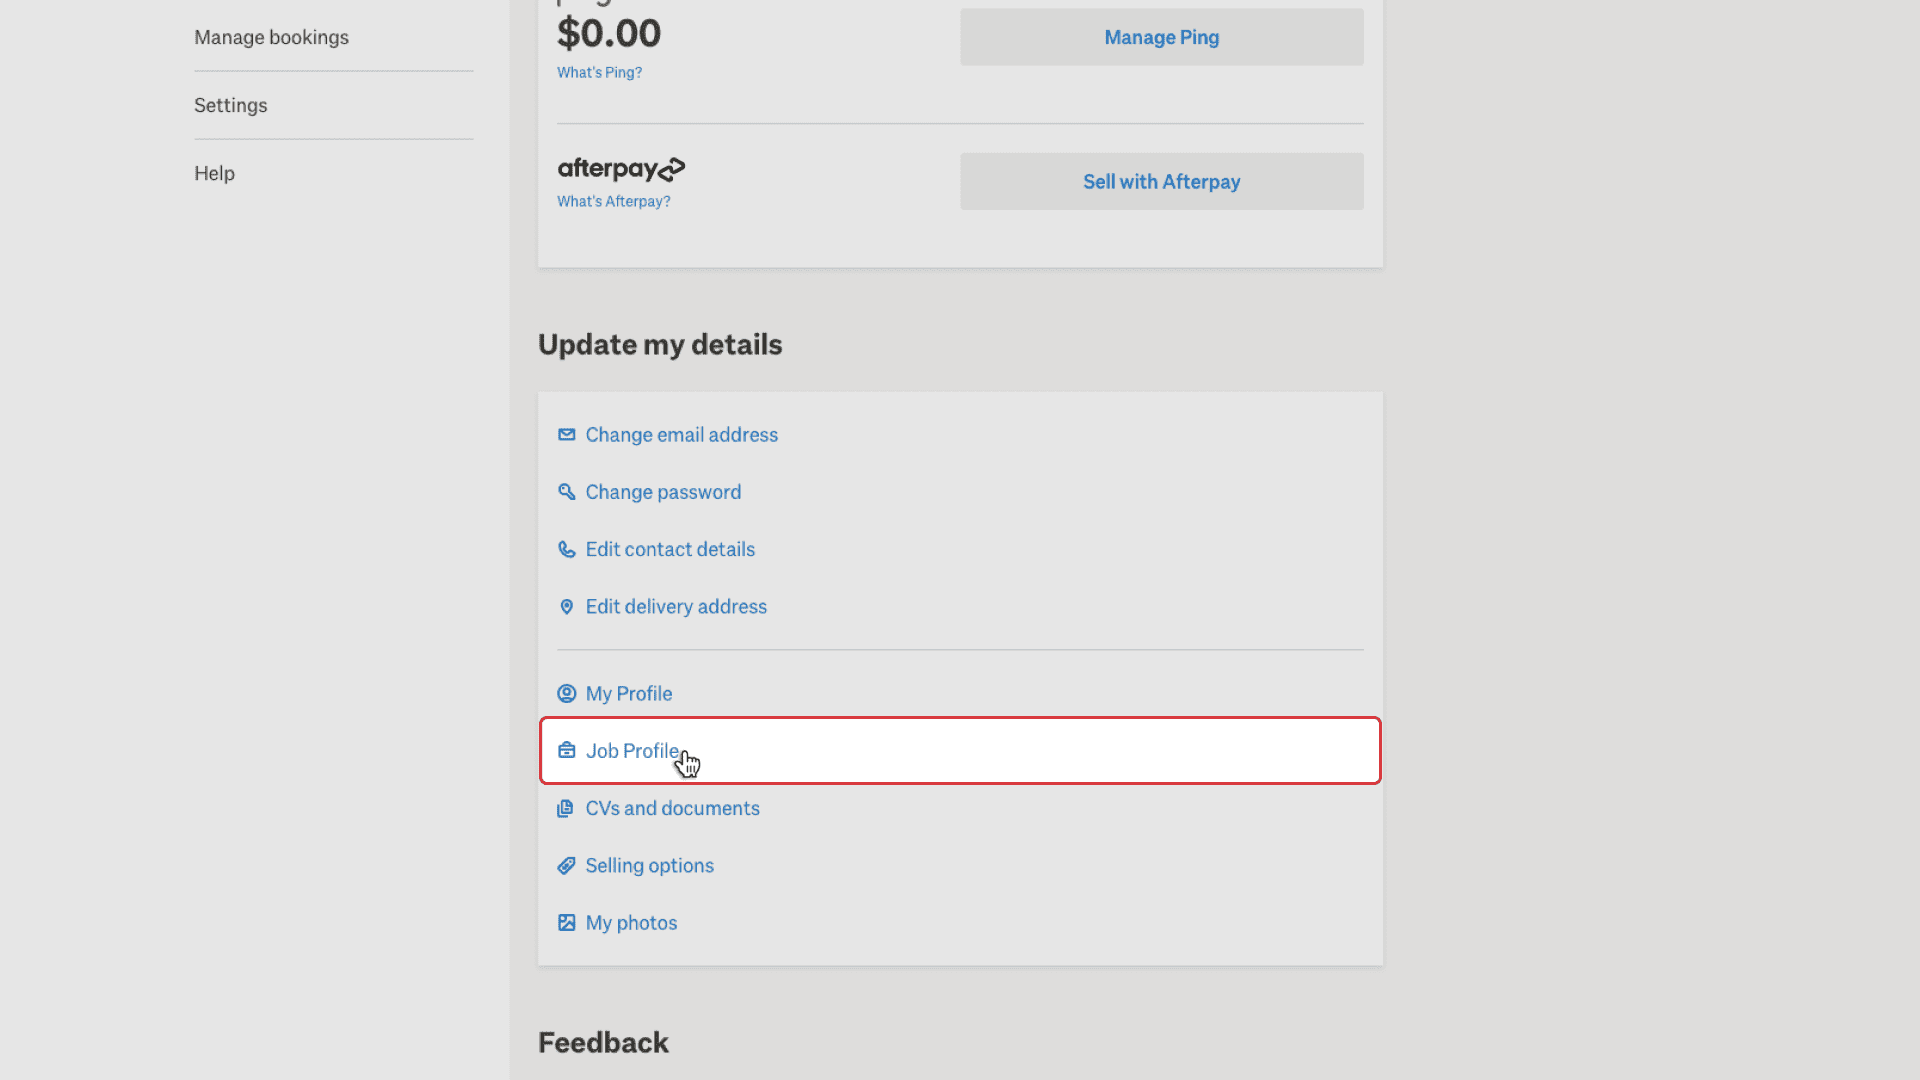The width and height of the screenshot is (1920, 1080).
Task: Open the What's Ping? link
Action: (x=599, y=72)
